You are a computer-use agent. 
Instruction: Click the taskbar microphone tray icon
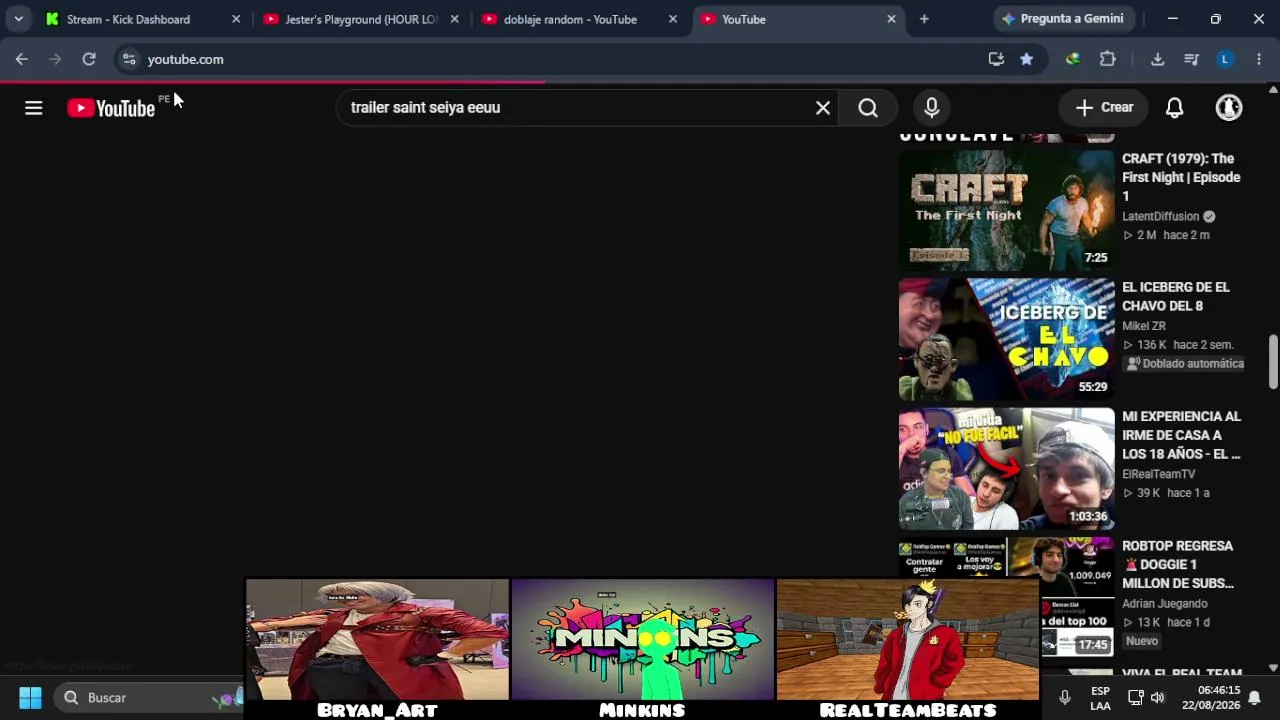pyautogui.click(x=1065, y=698)
